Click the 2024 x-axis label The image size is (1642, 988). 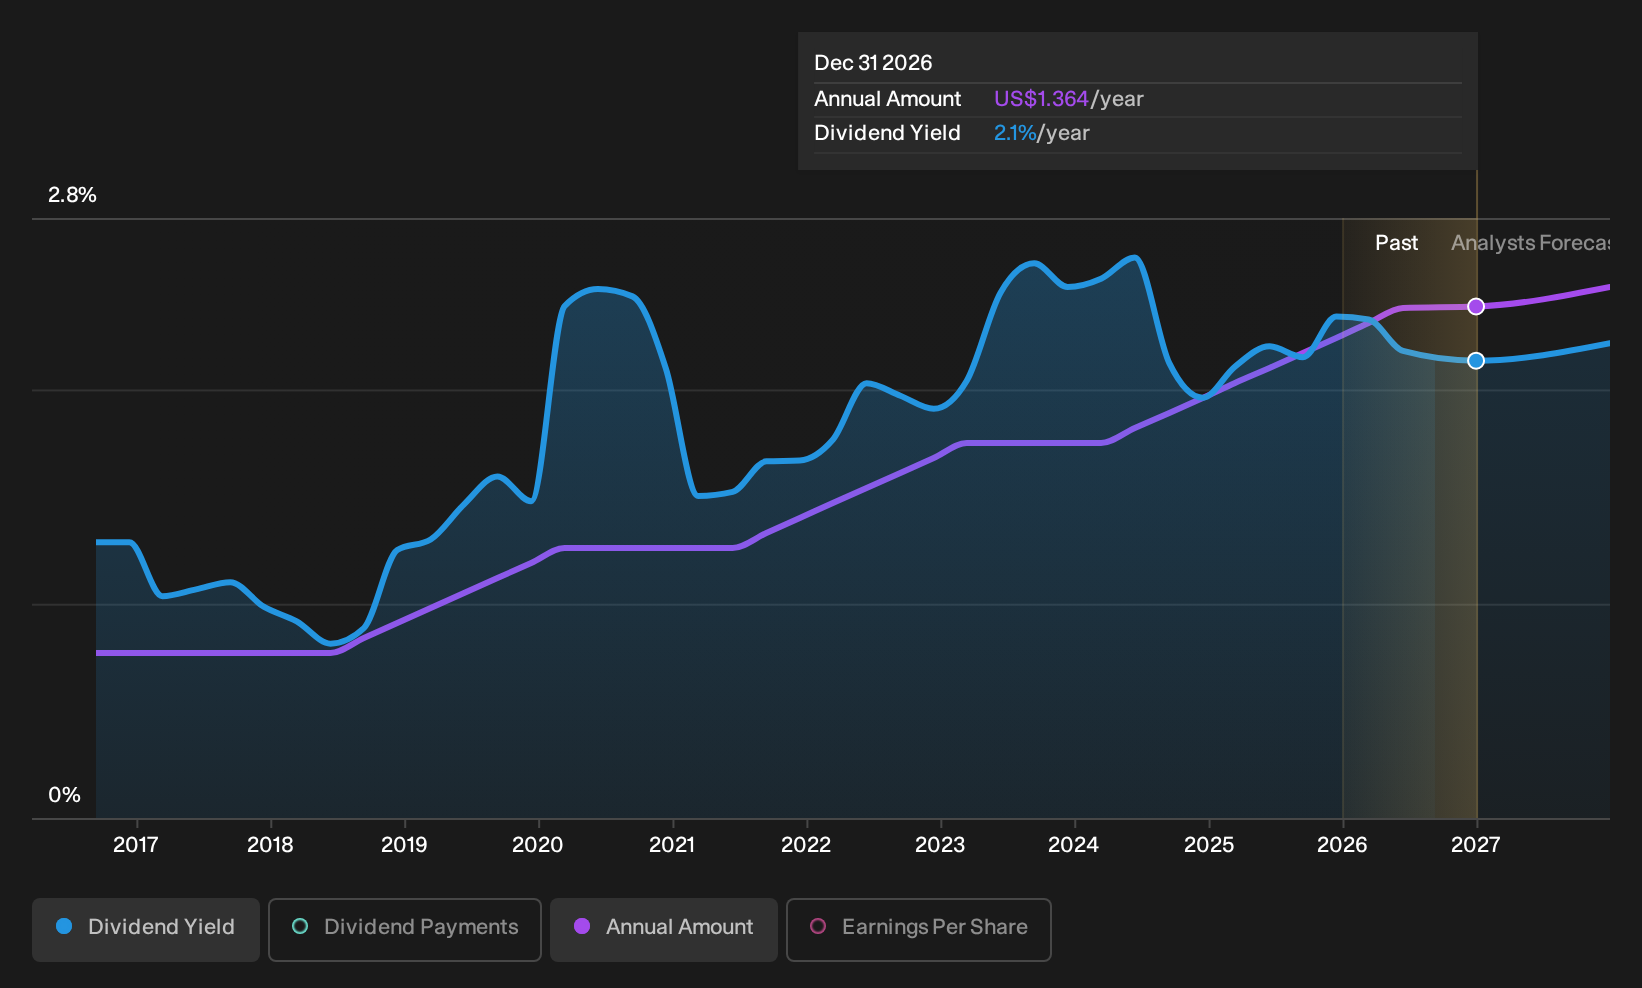pos(1074,845)
